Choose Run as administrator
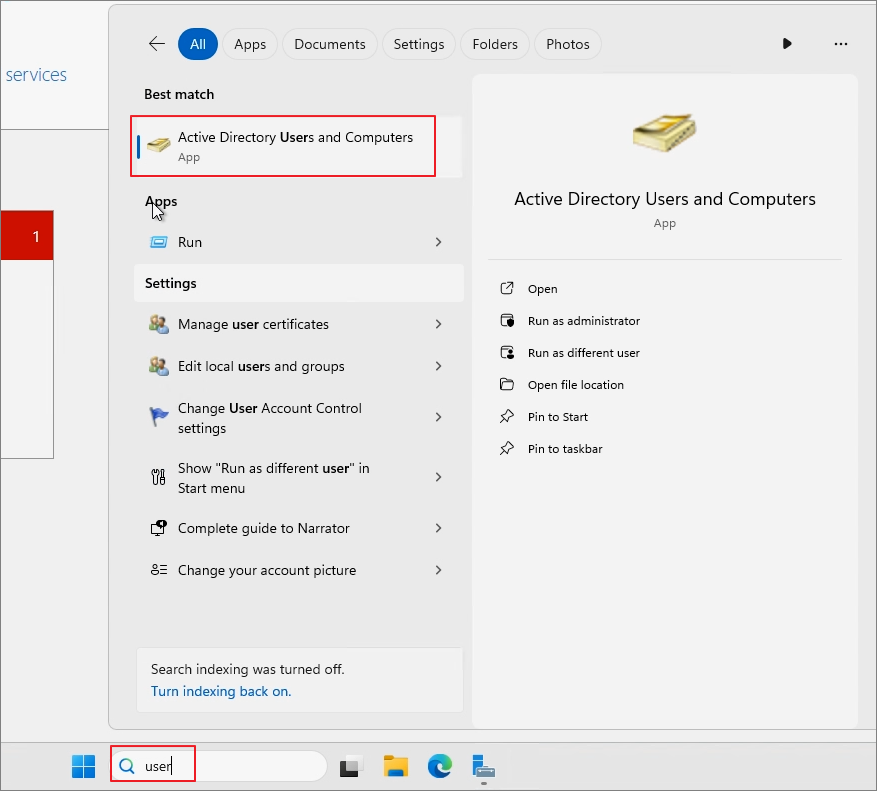Viewport: 877px width, 791px height. click(584, 321)
